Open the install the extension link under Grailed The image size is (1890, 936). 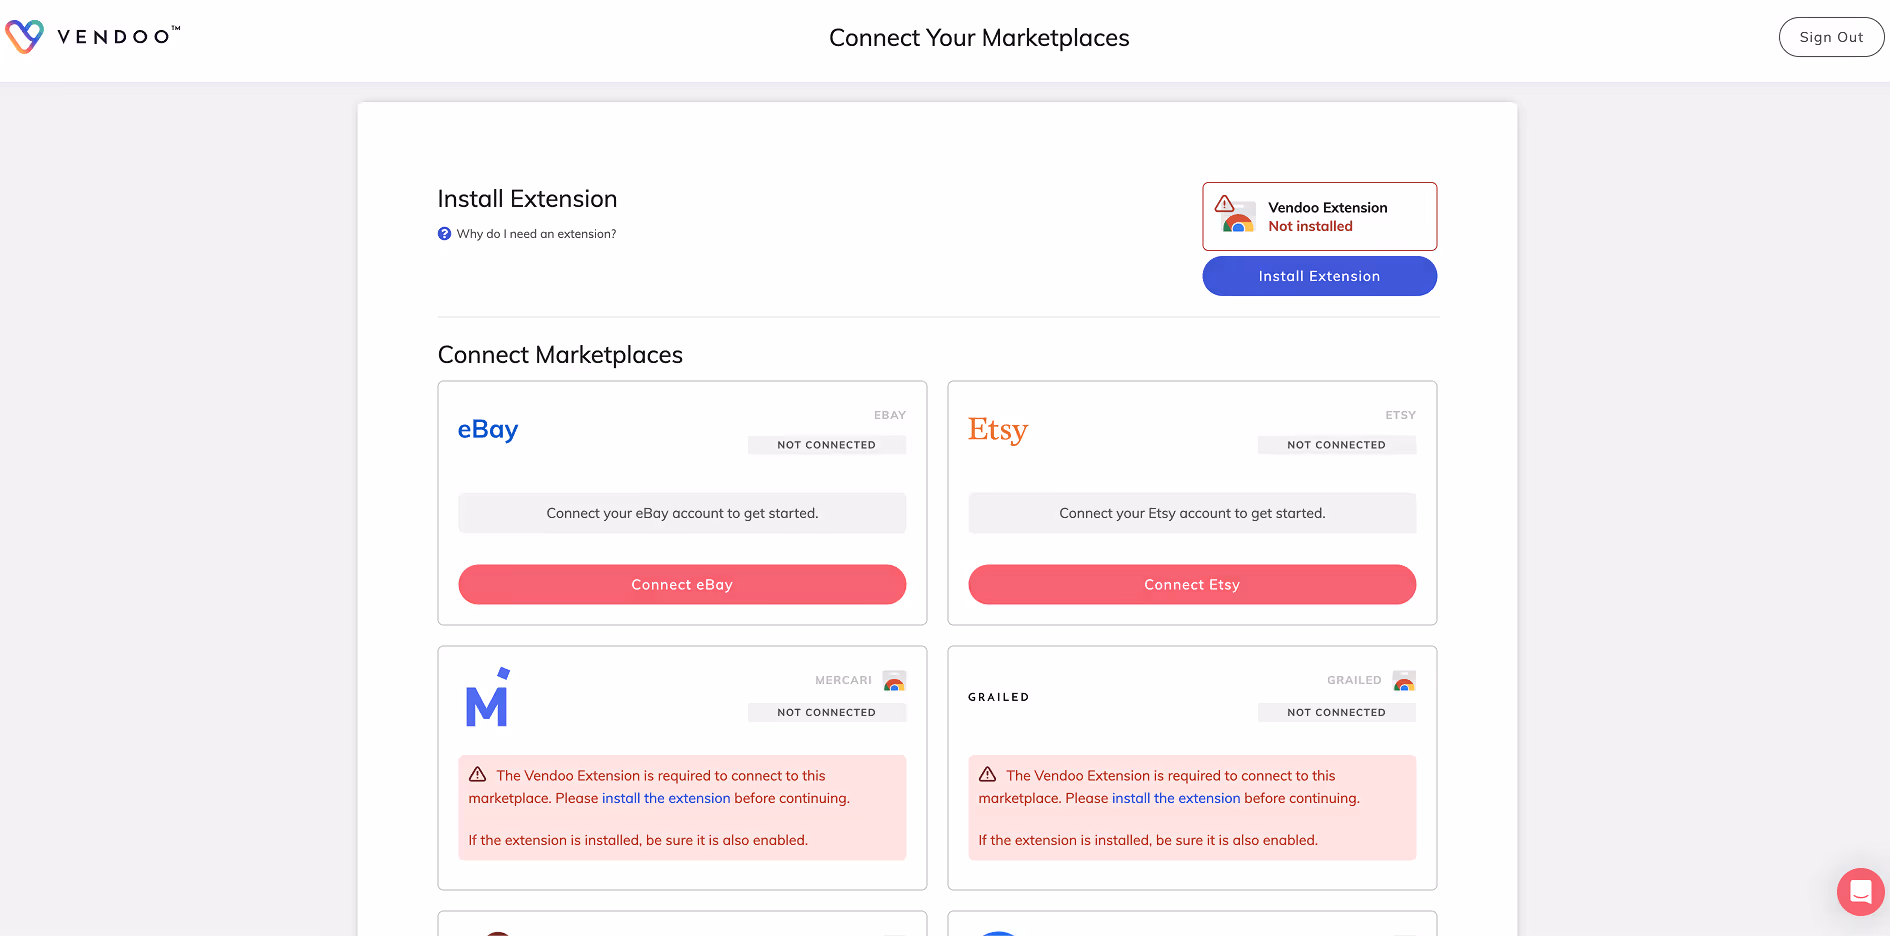[x=1176, y=798]
